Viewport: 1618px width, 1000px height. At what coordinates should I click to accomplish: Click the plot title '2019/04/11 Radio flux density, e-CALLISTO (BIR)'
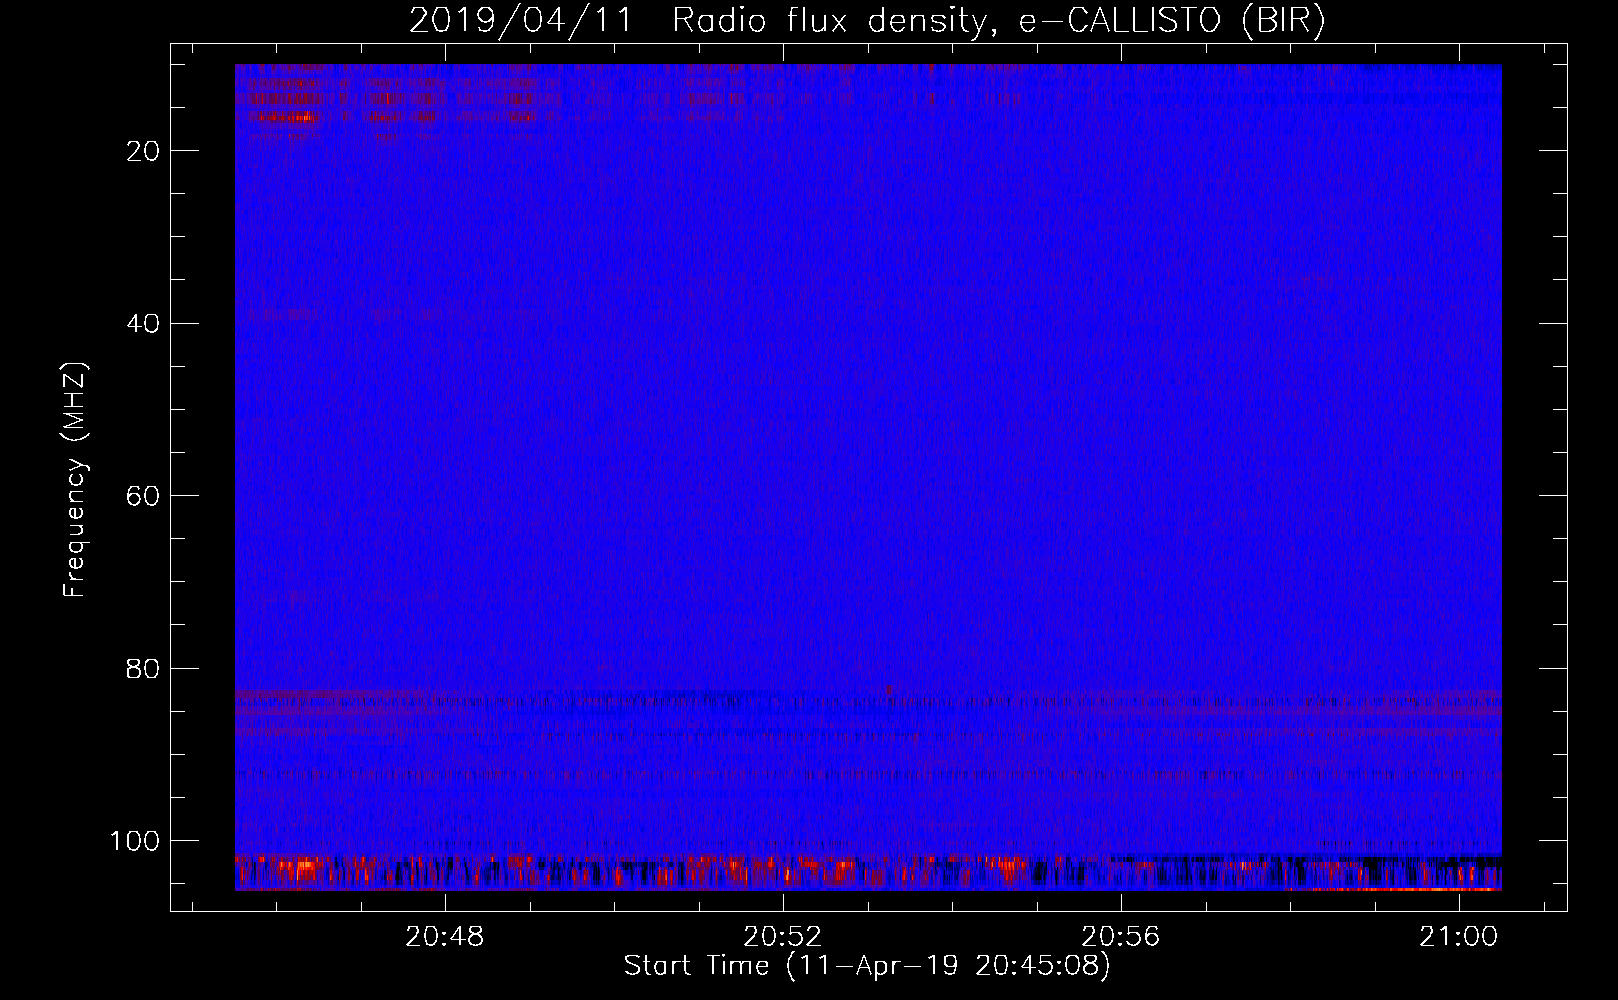[868, 21]
